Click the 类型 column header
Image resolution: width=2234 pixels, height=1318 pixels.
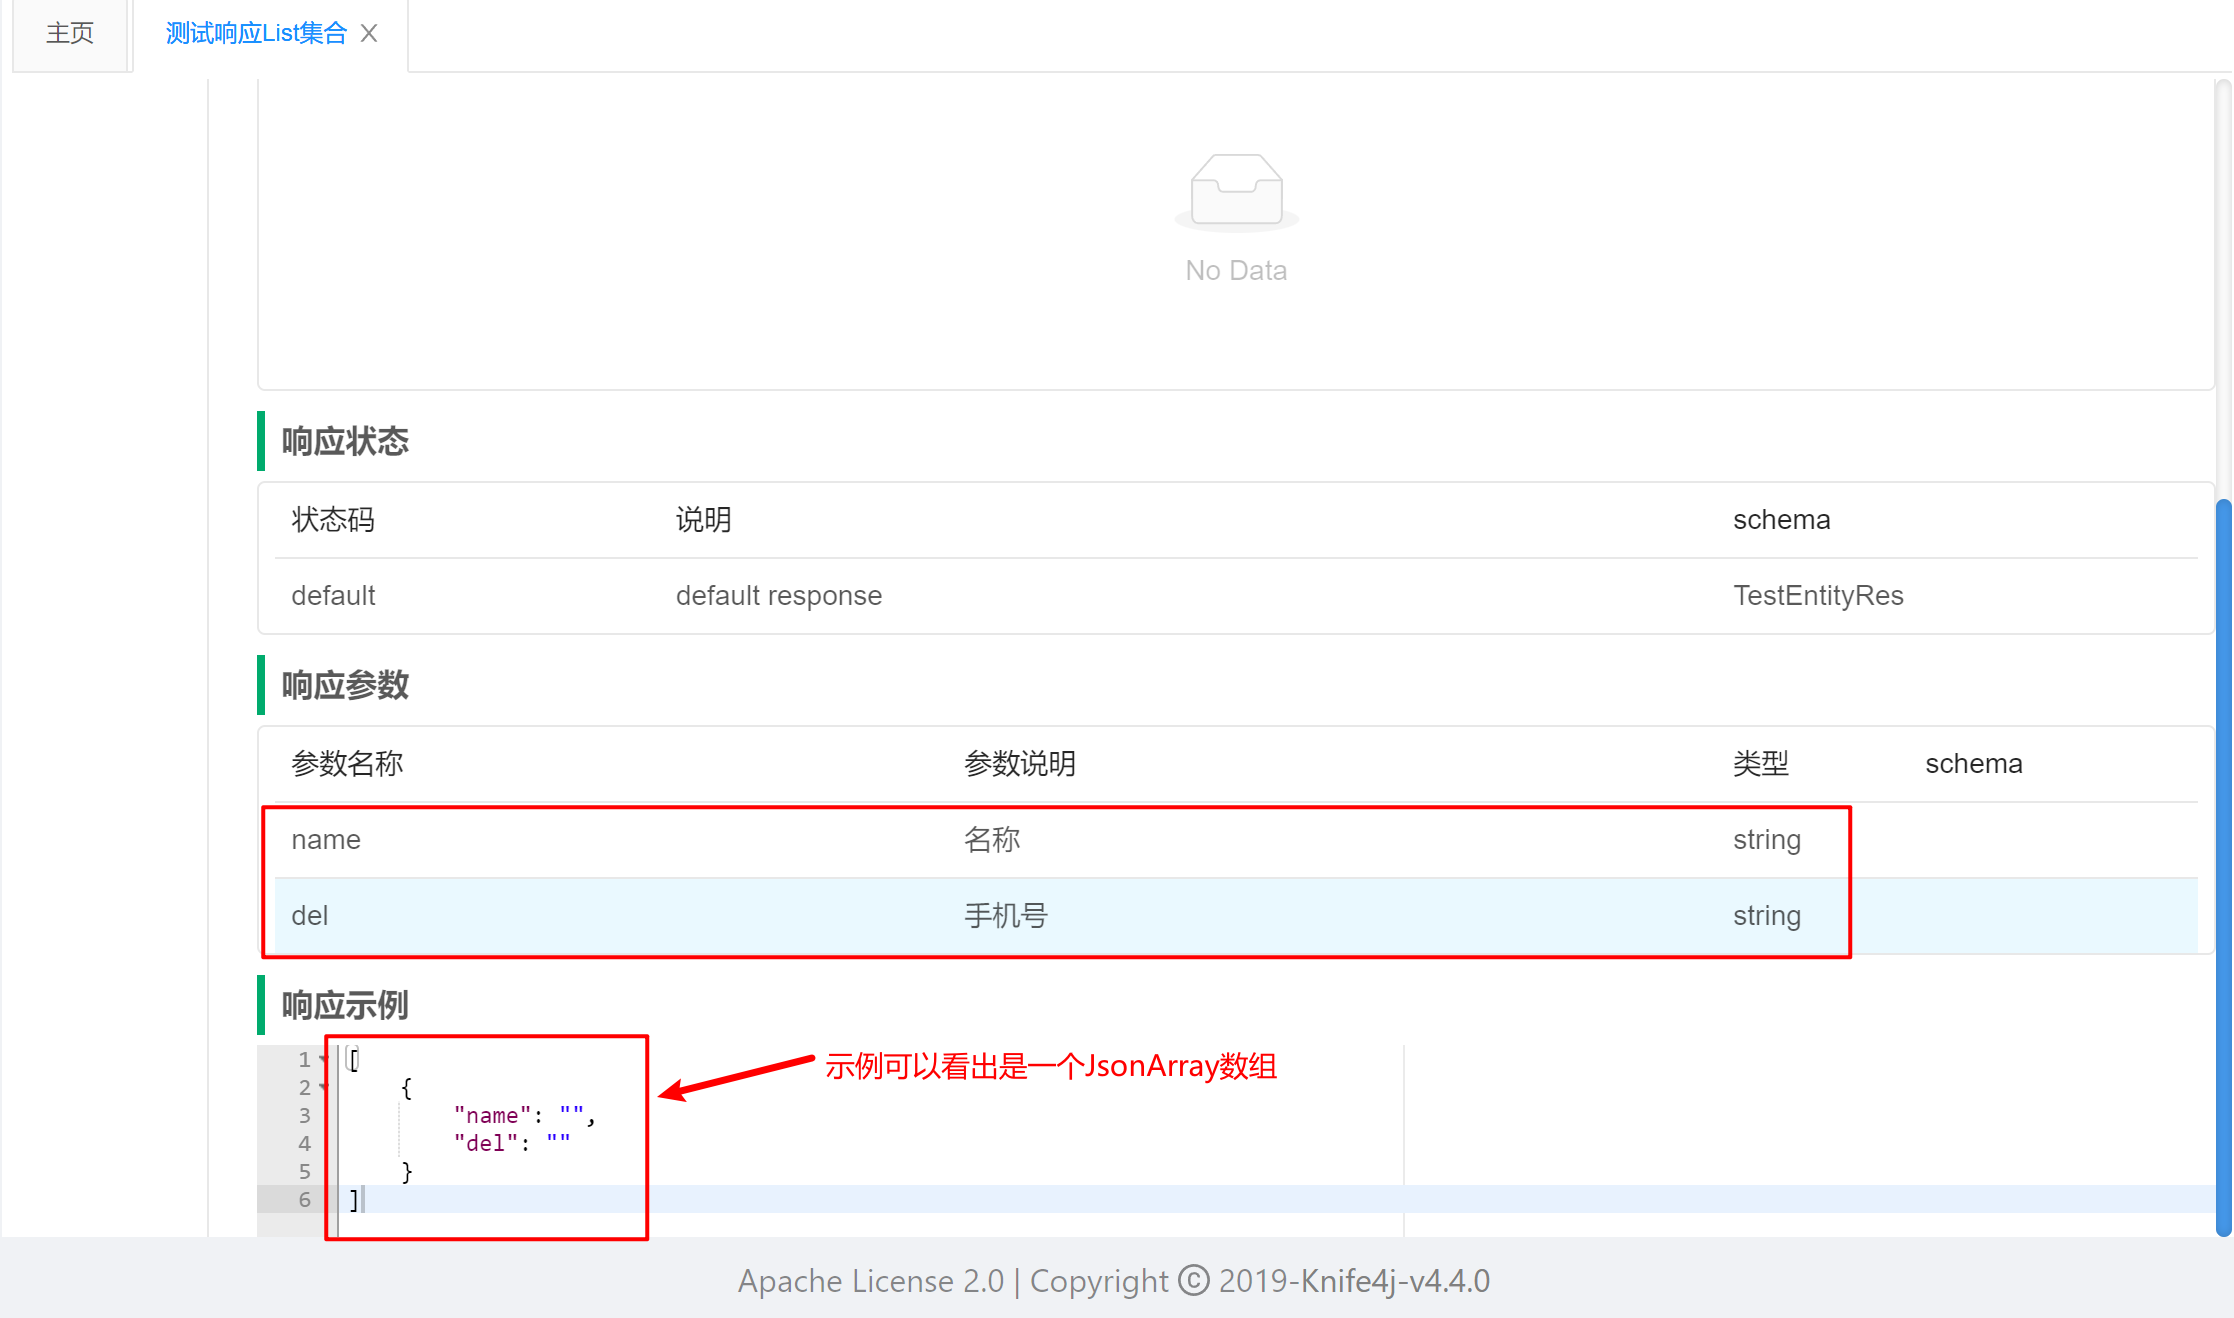coord(1760,764)
